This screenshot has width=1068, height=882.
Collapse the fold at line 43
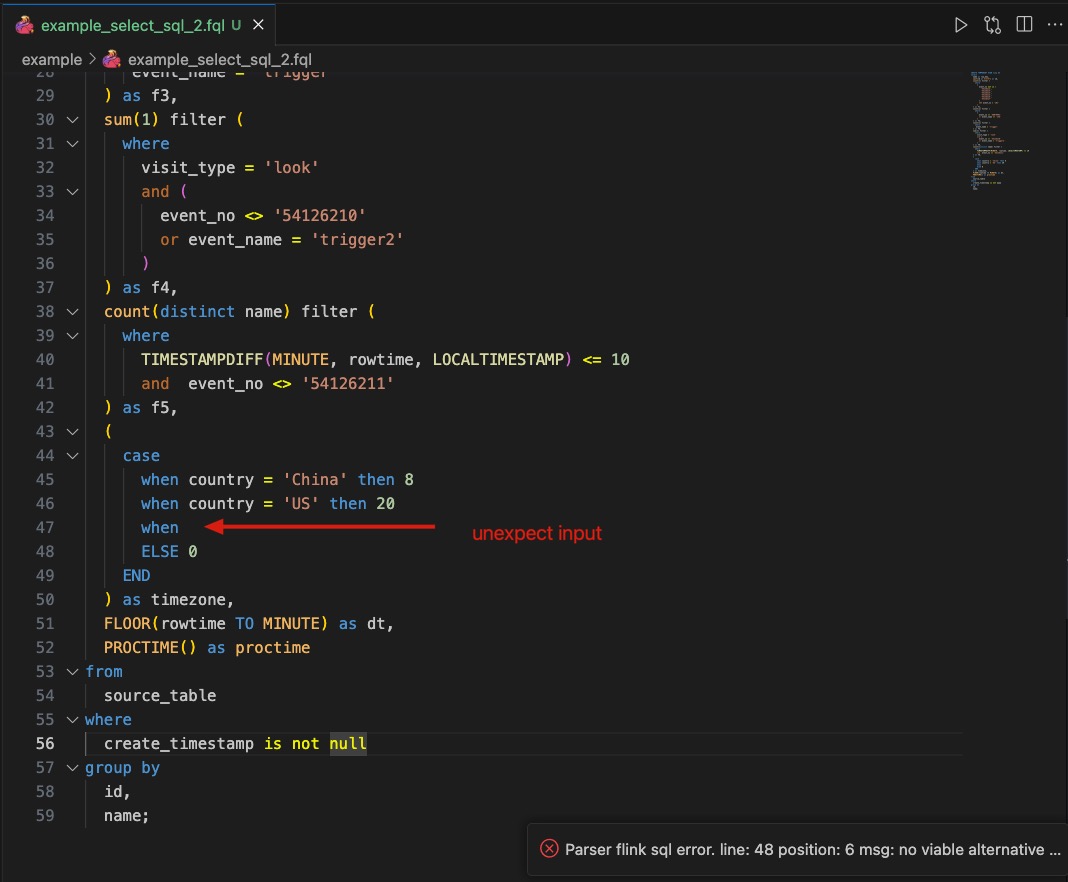click(72, 432)
